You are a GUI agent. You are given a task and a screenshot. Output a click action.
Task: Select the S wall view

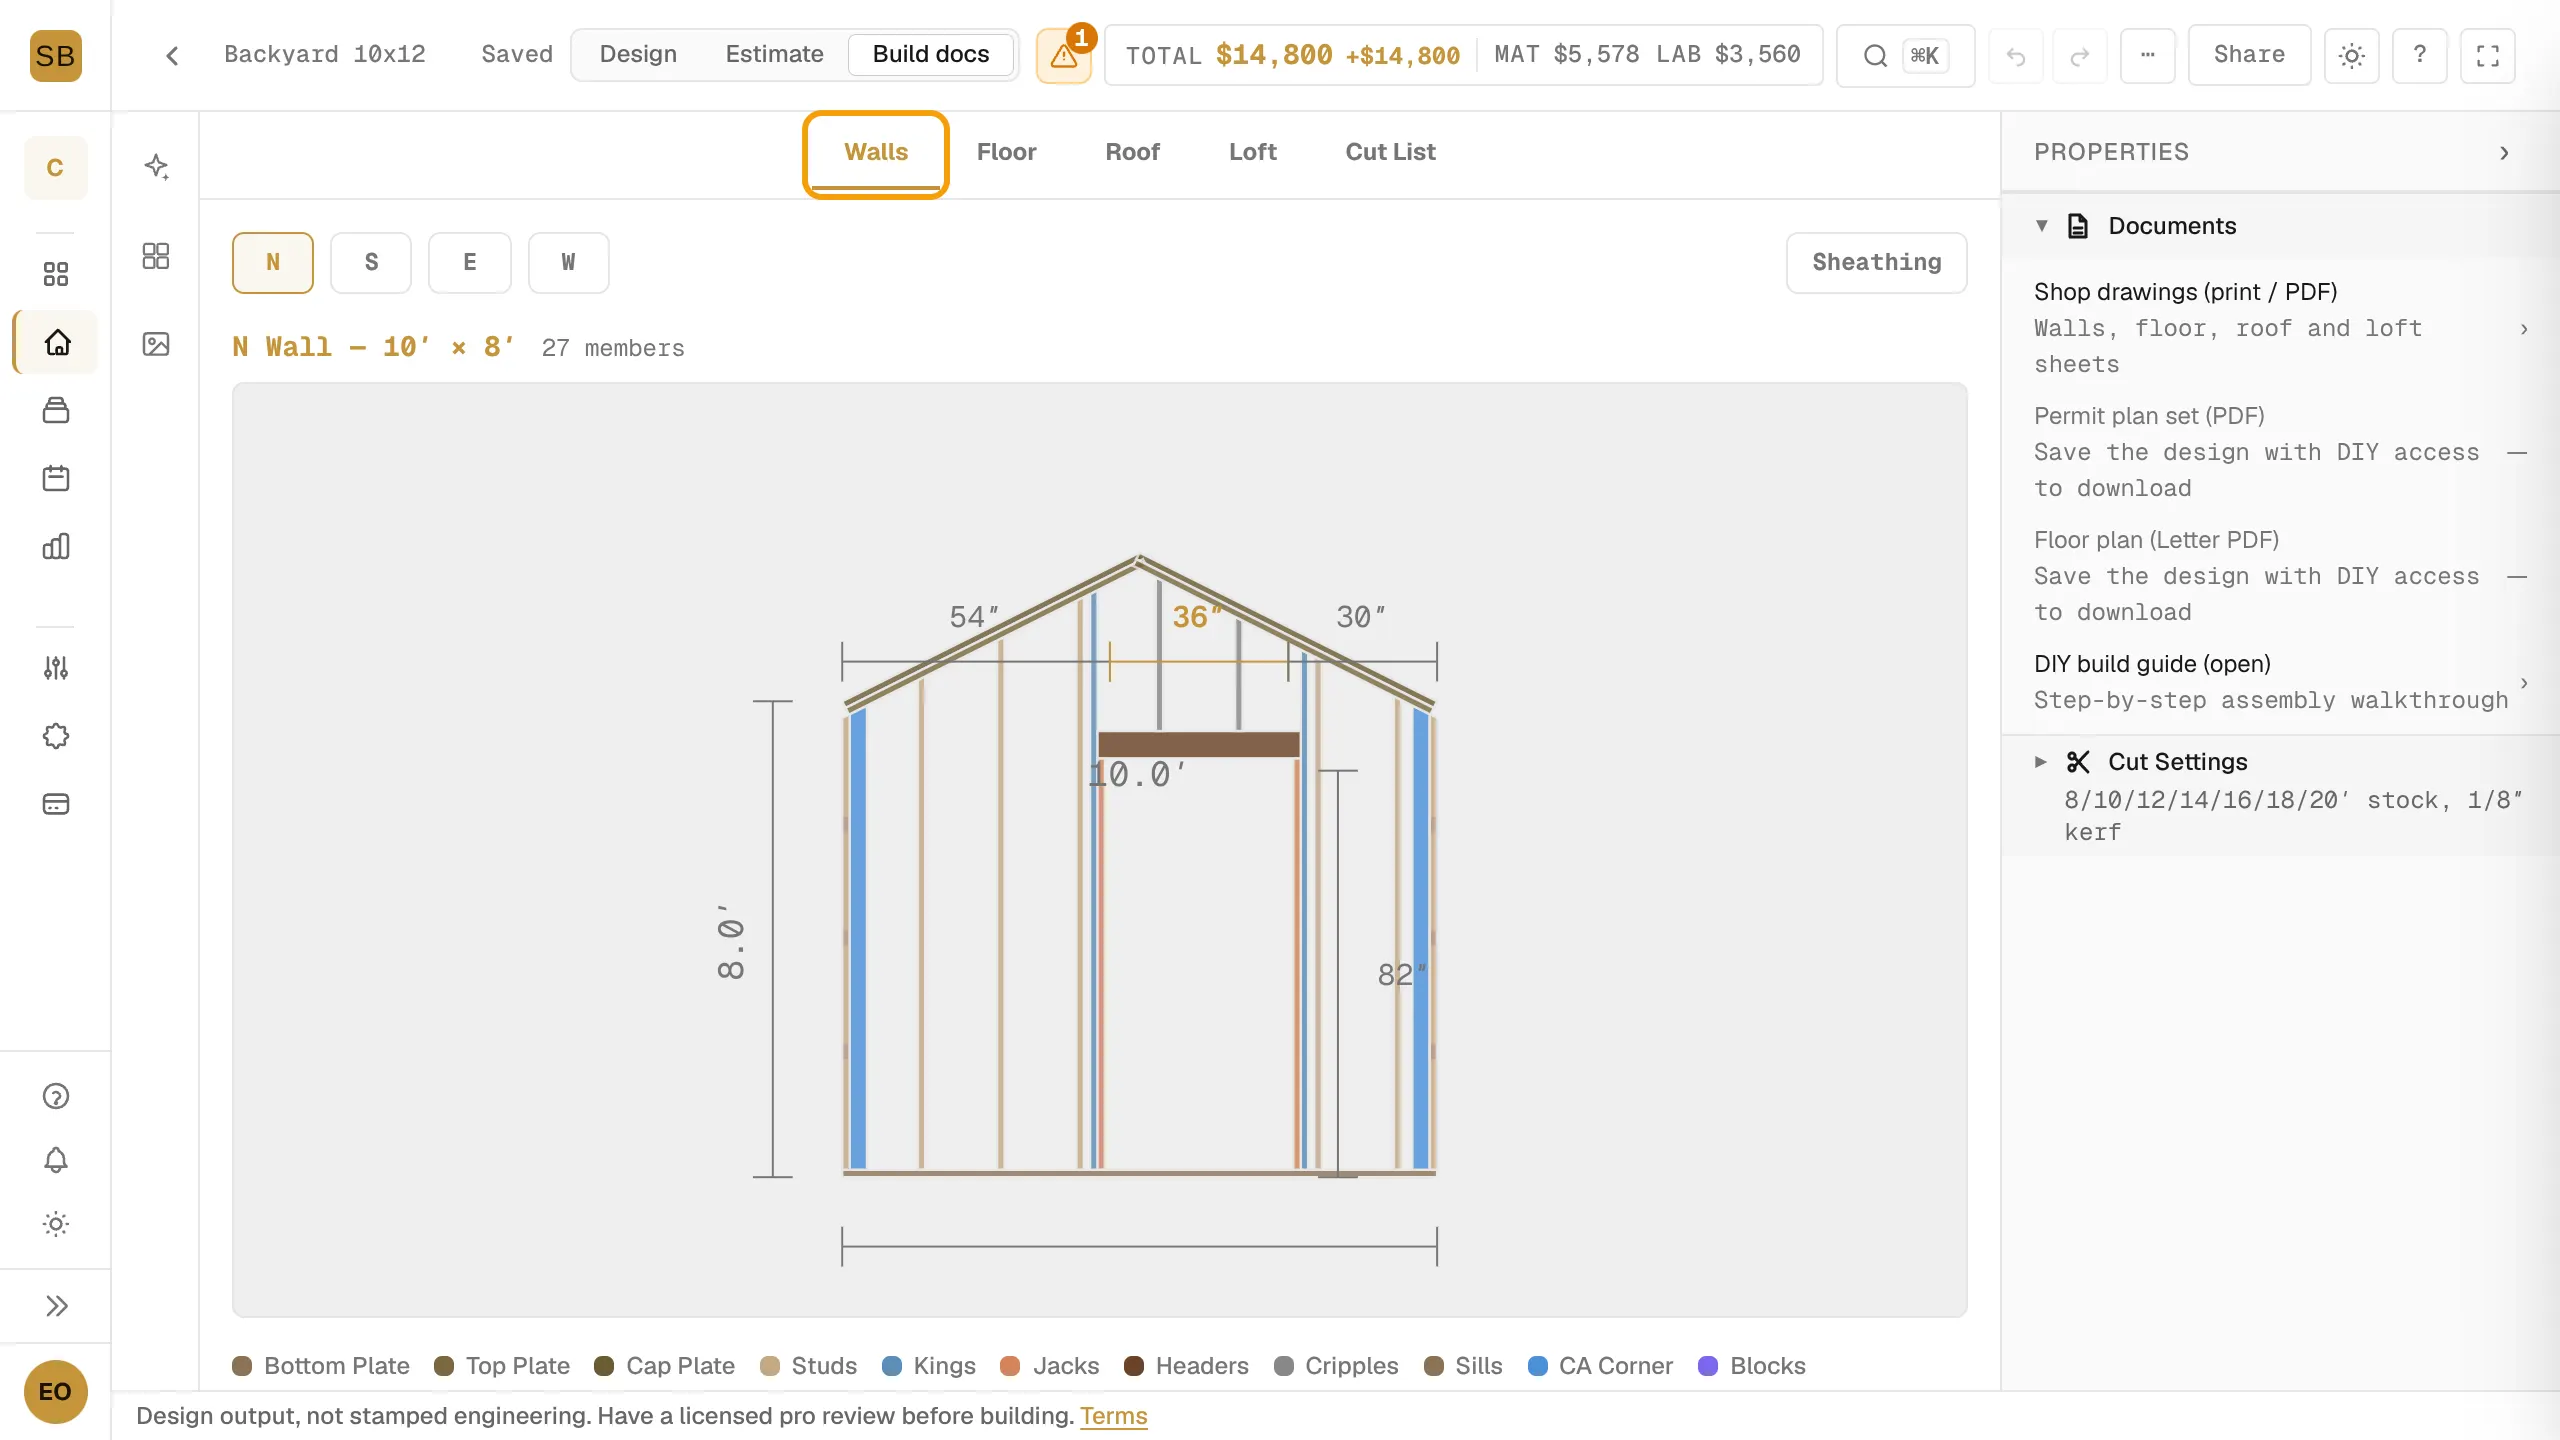click(371, 263)
